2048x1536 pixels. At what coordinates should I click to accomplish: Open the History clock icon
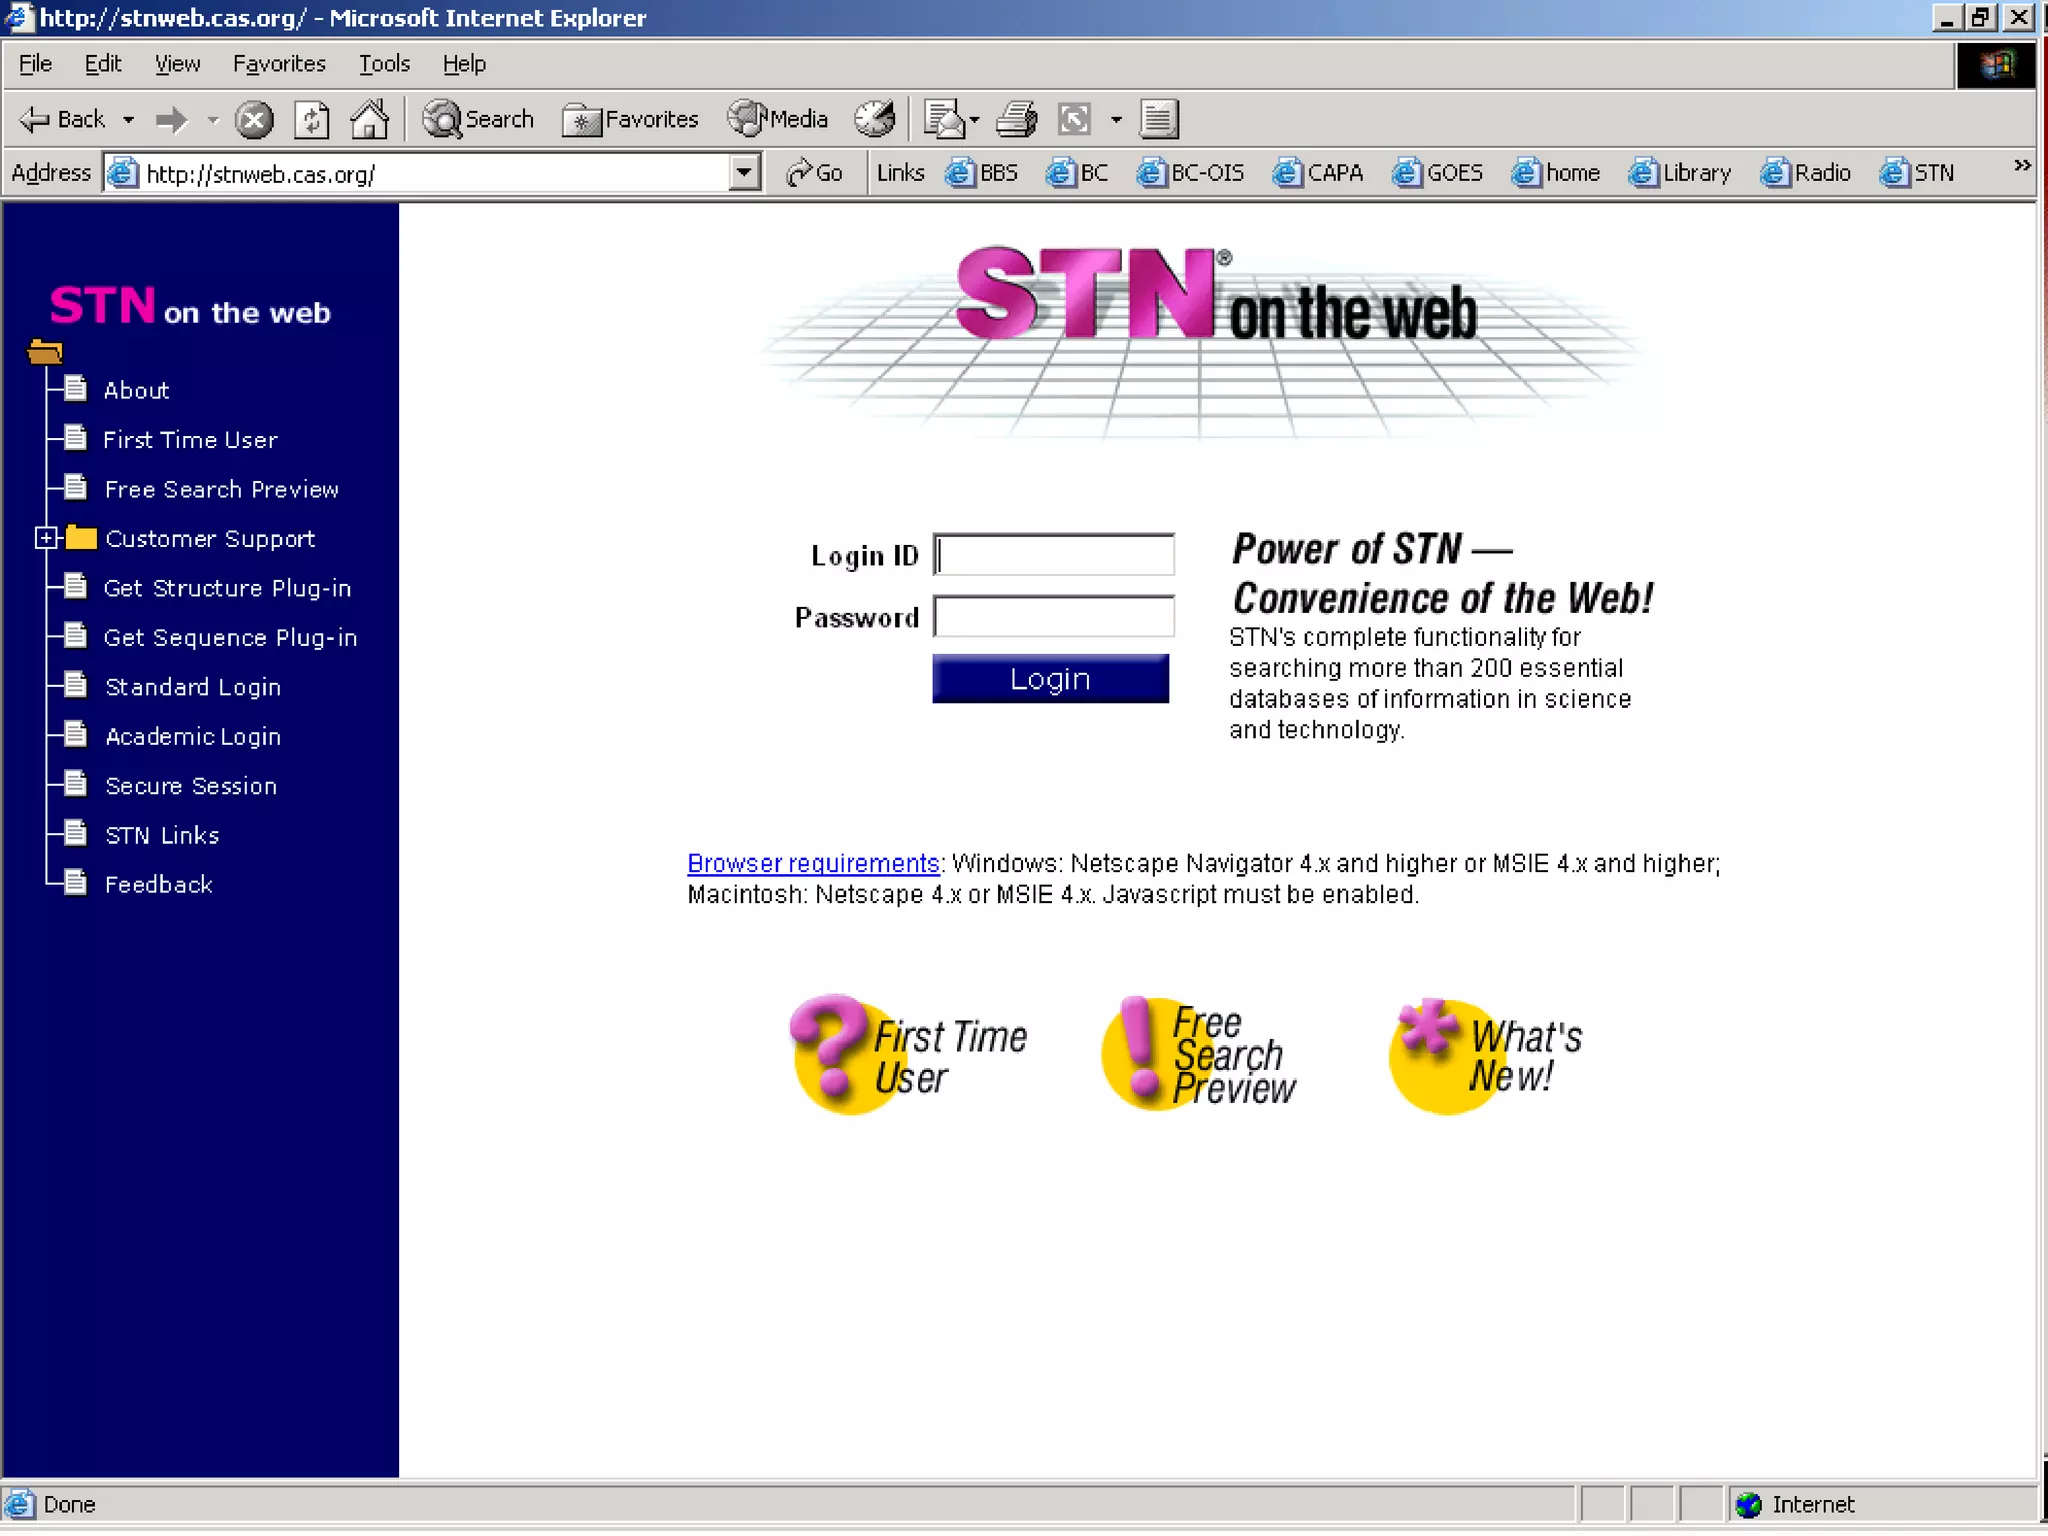[874, 119]
